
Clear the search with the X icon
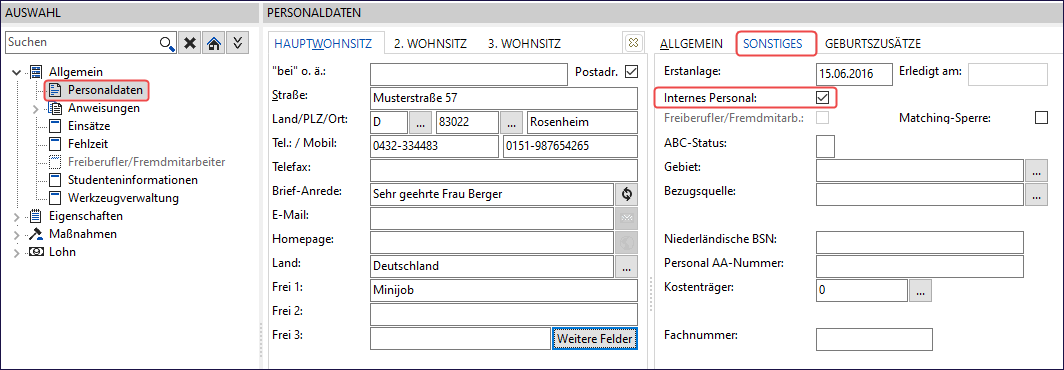pos(191,43)
